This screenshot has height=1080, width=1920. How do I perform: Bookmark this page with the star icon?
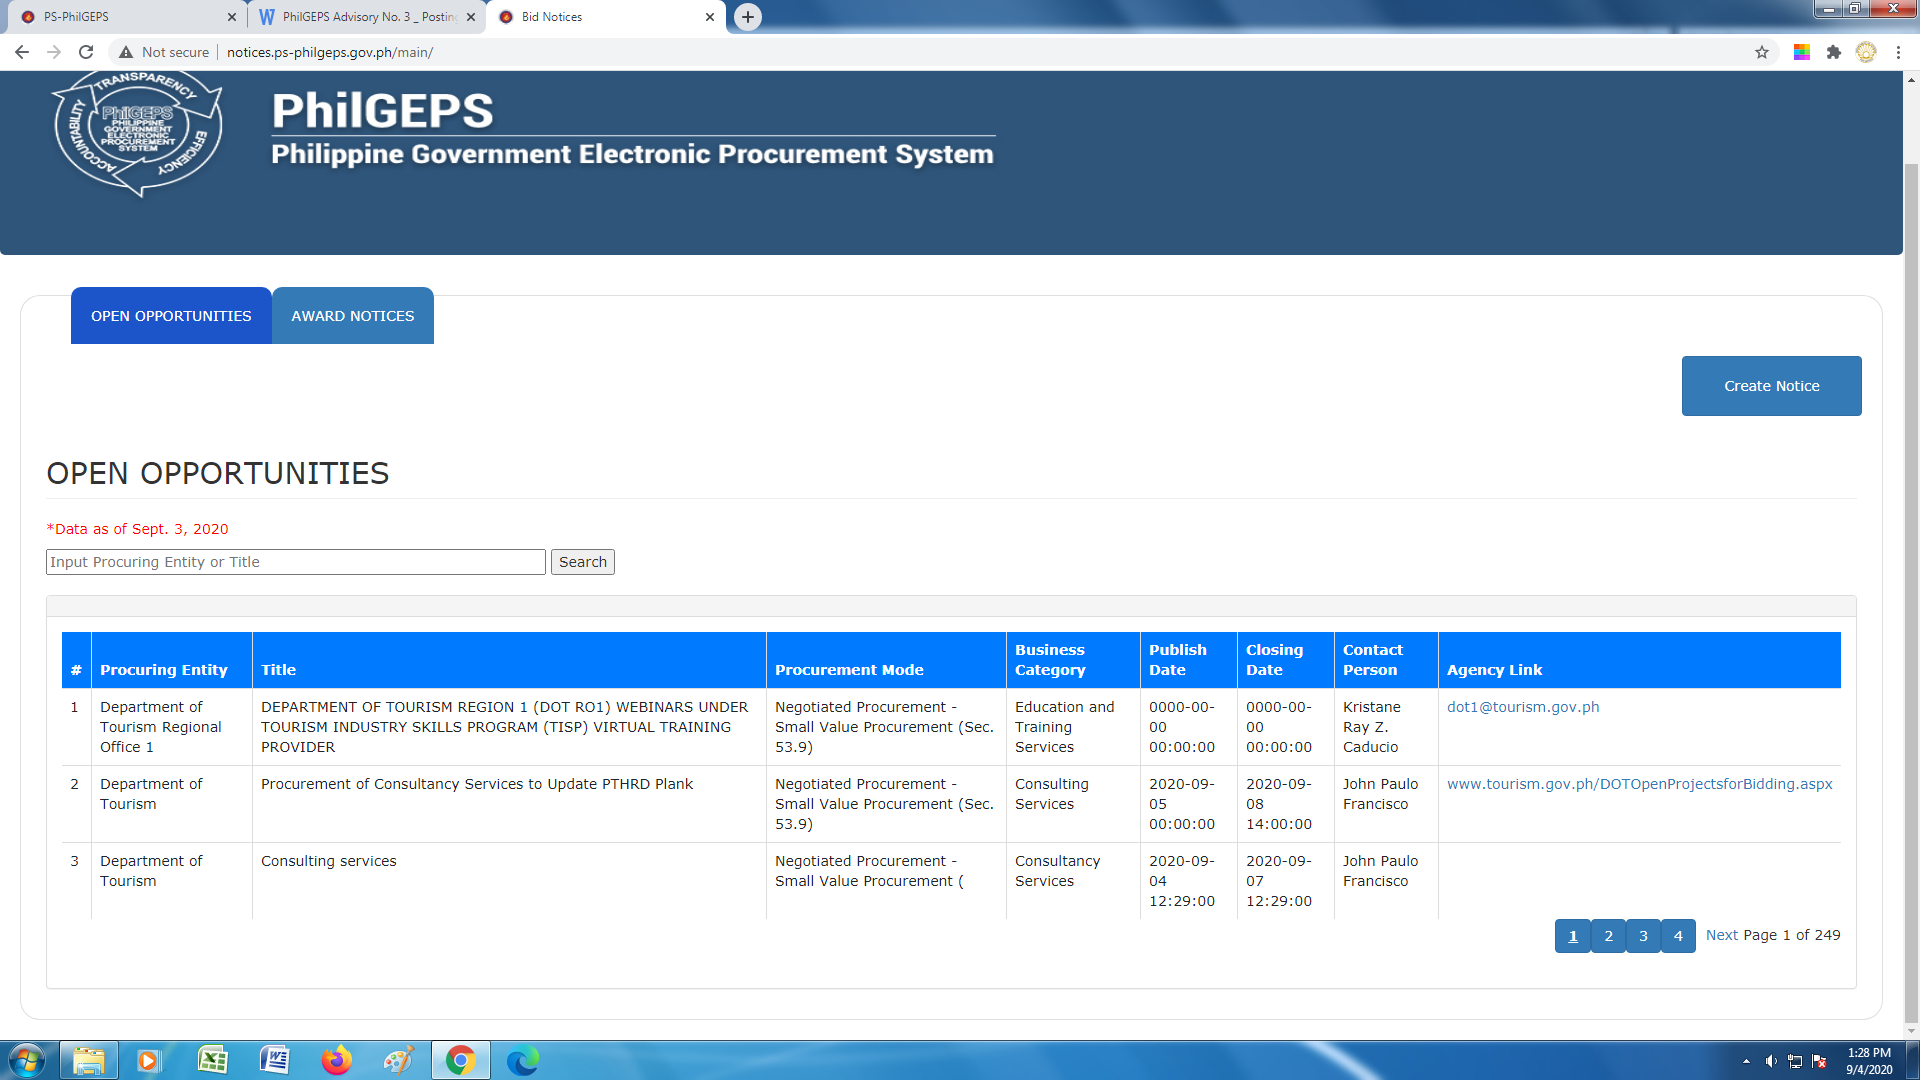click(1762, 52)
